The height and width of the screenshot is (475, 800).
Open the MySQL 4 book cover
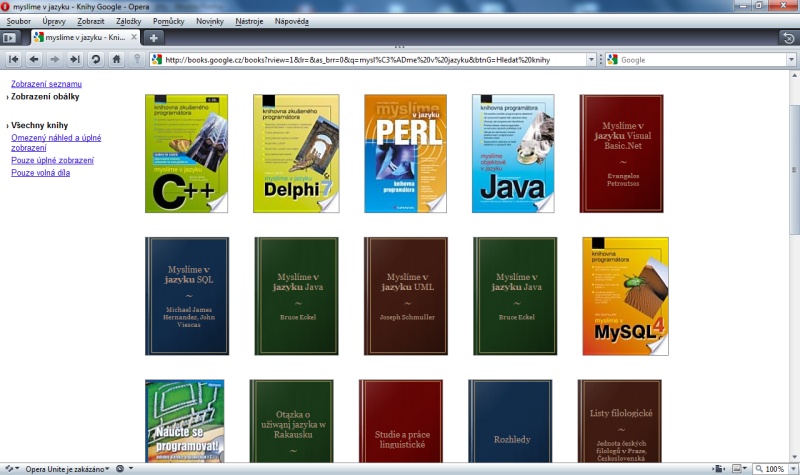pos(626,296)
